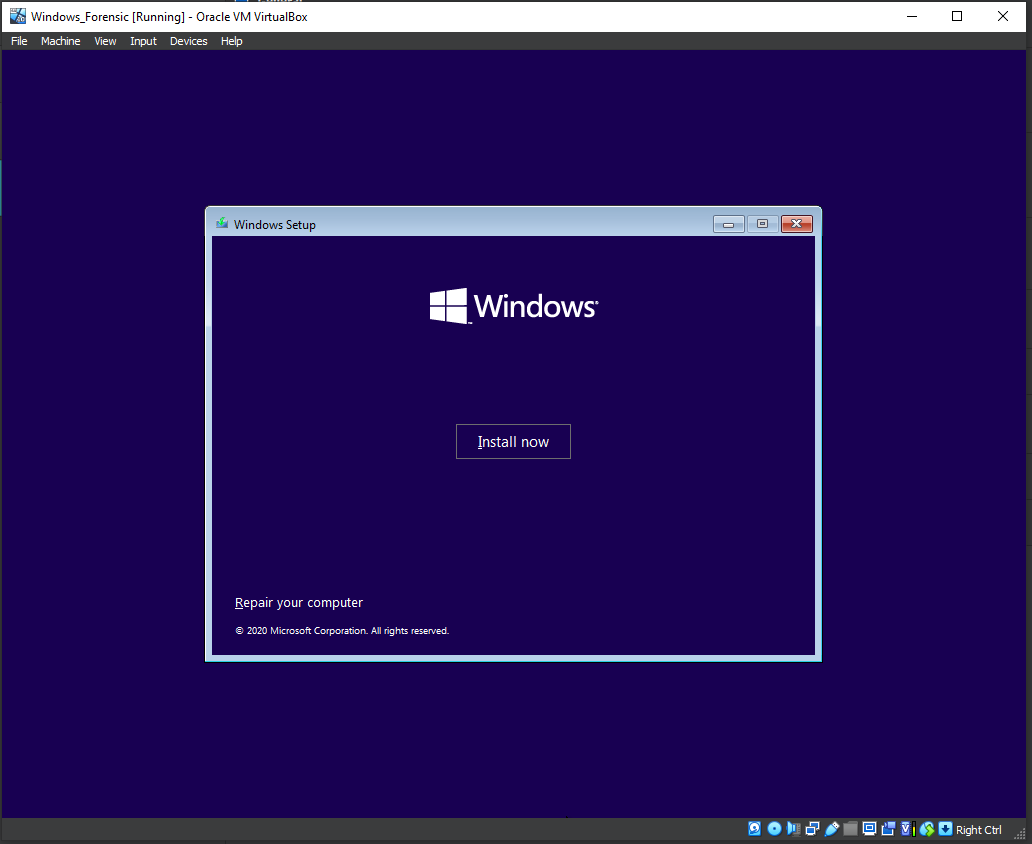
Task: Click the shared folders status icon
Action: click(851, 829)
